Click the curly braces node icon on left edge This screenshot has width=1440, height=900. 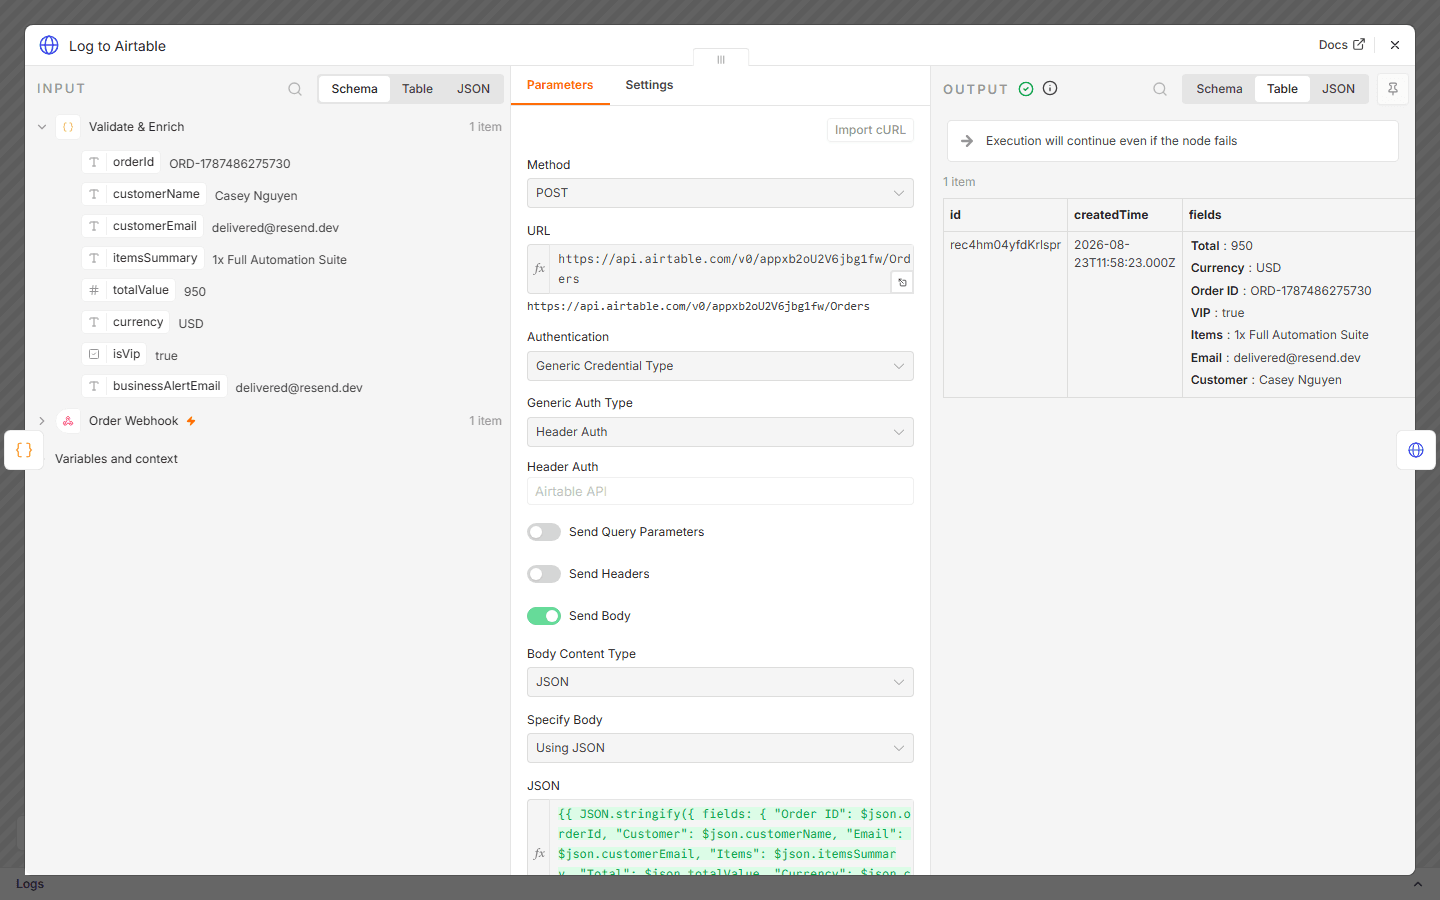[24, 450]
